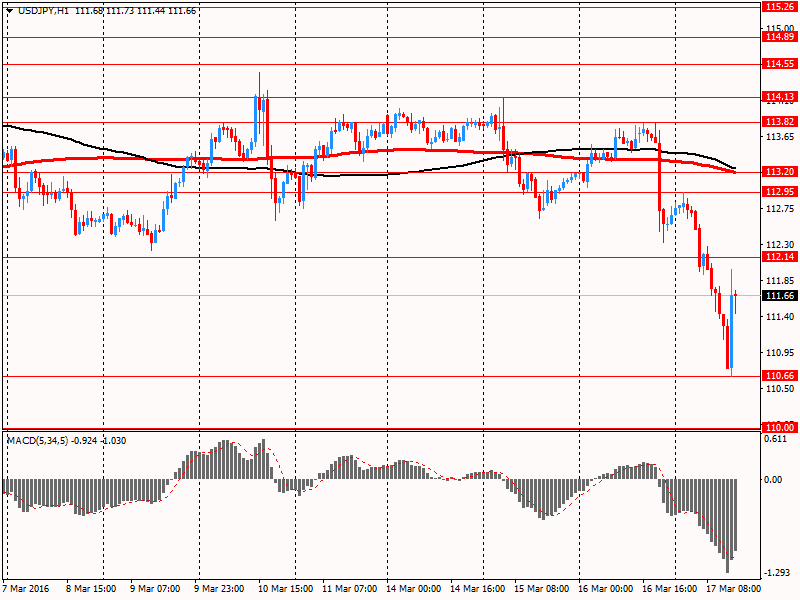The image size is (800, 600).
Task: Click the MACD 0.00 scale value
Action: (x=773, y=480)
